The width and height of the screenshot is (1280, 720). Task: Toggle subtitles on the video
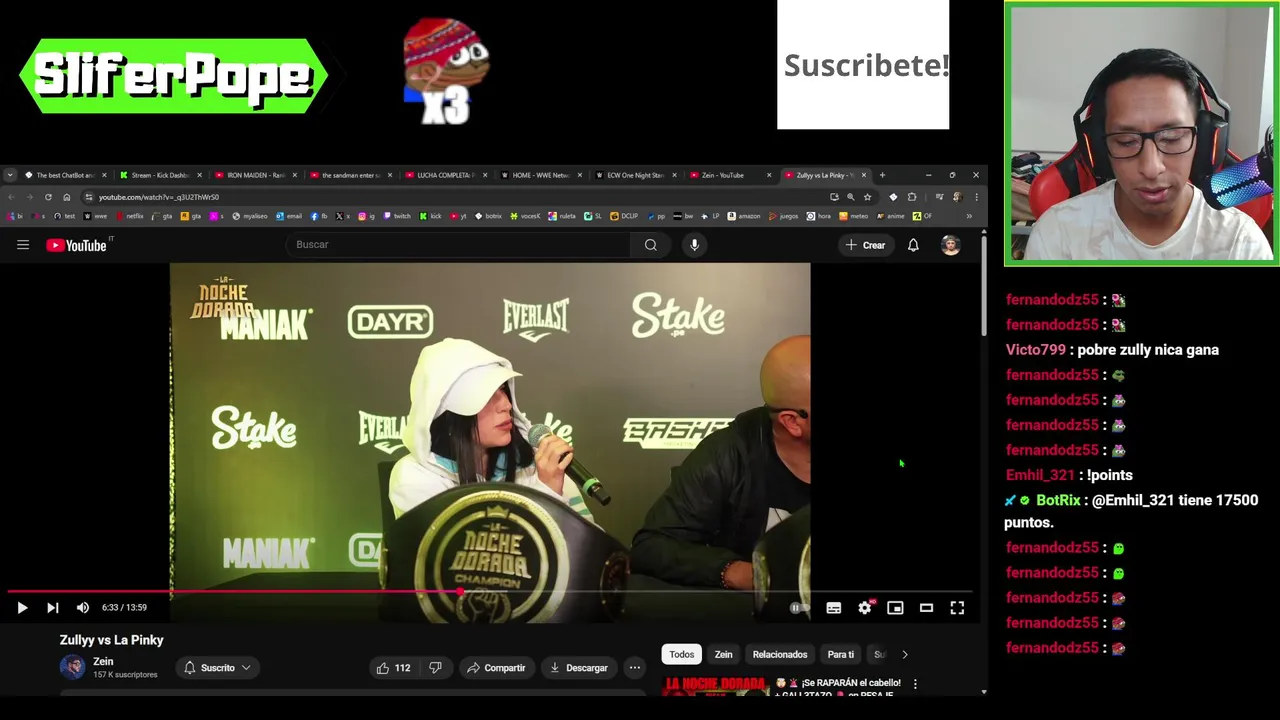834,607
